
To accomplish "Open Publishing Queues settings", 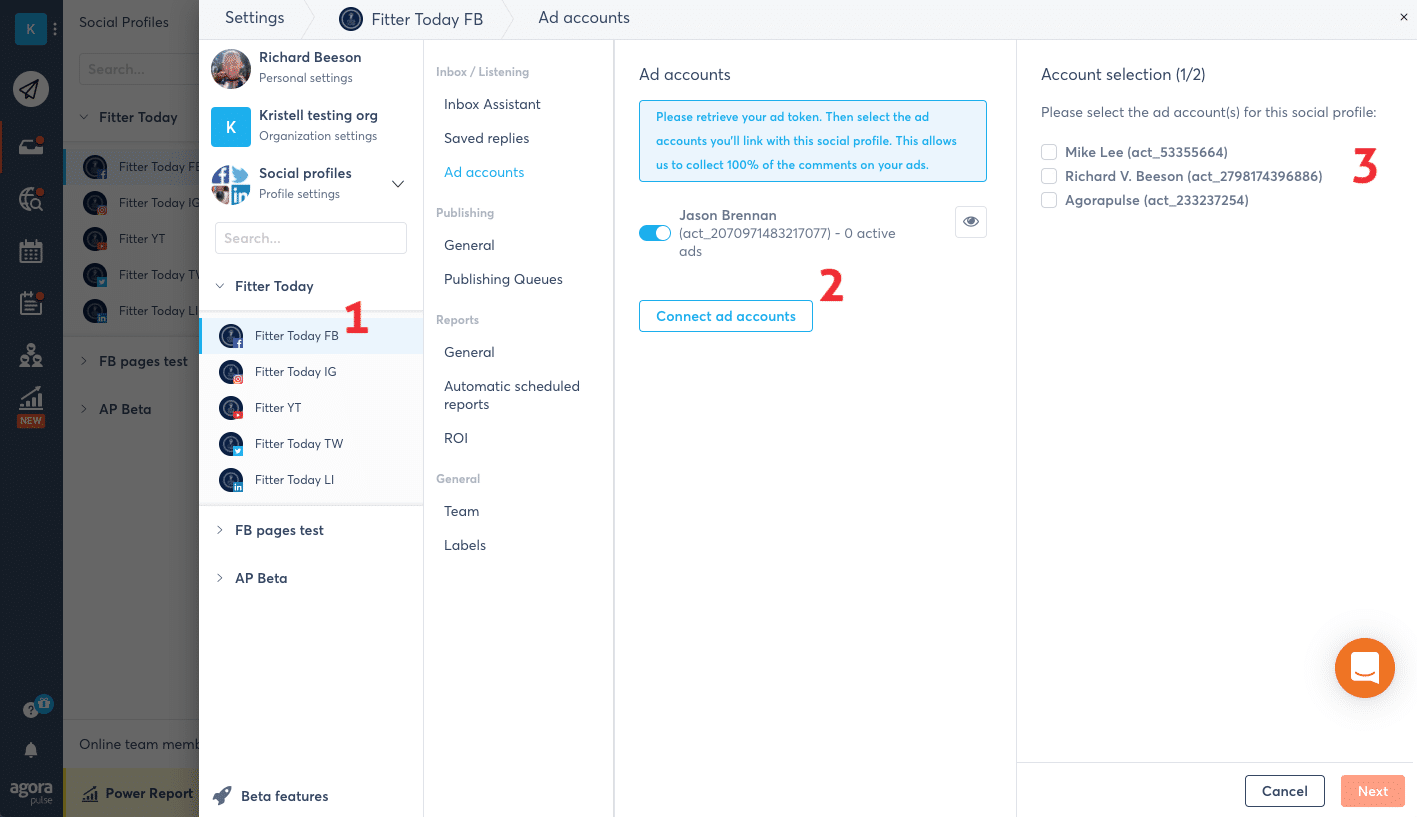I will pos(503,279).
